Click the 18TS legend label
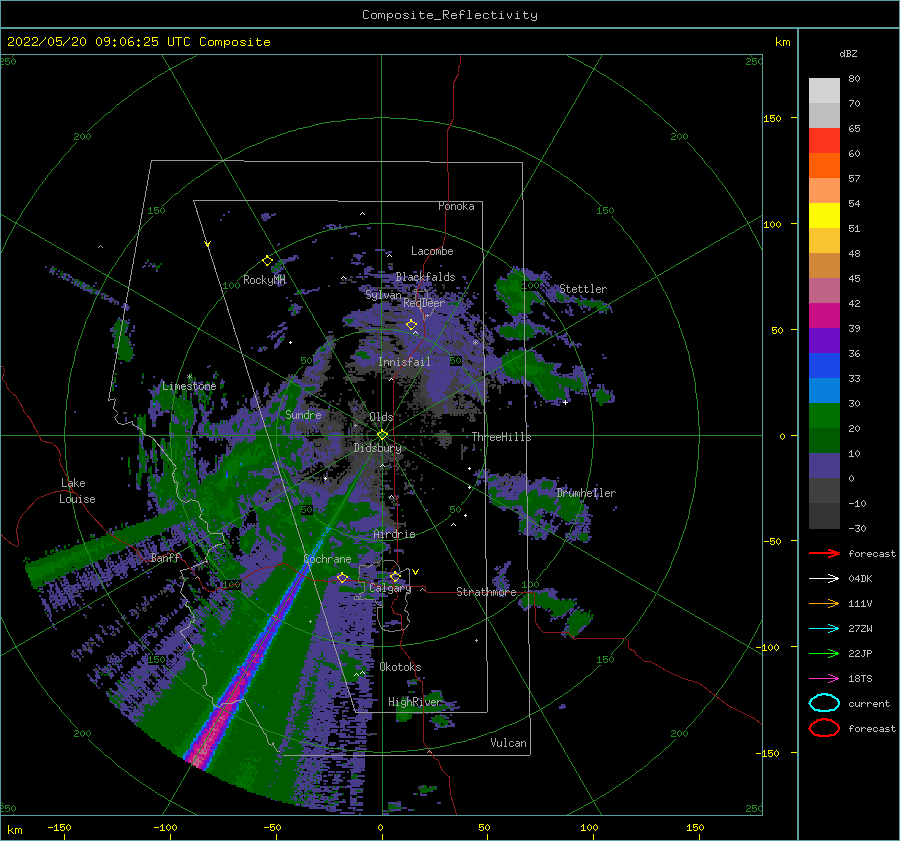This screenshot has width=900, height=841. 860,679
